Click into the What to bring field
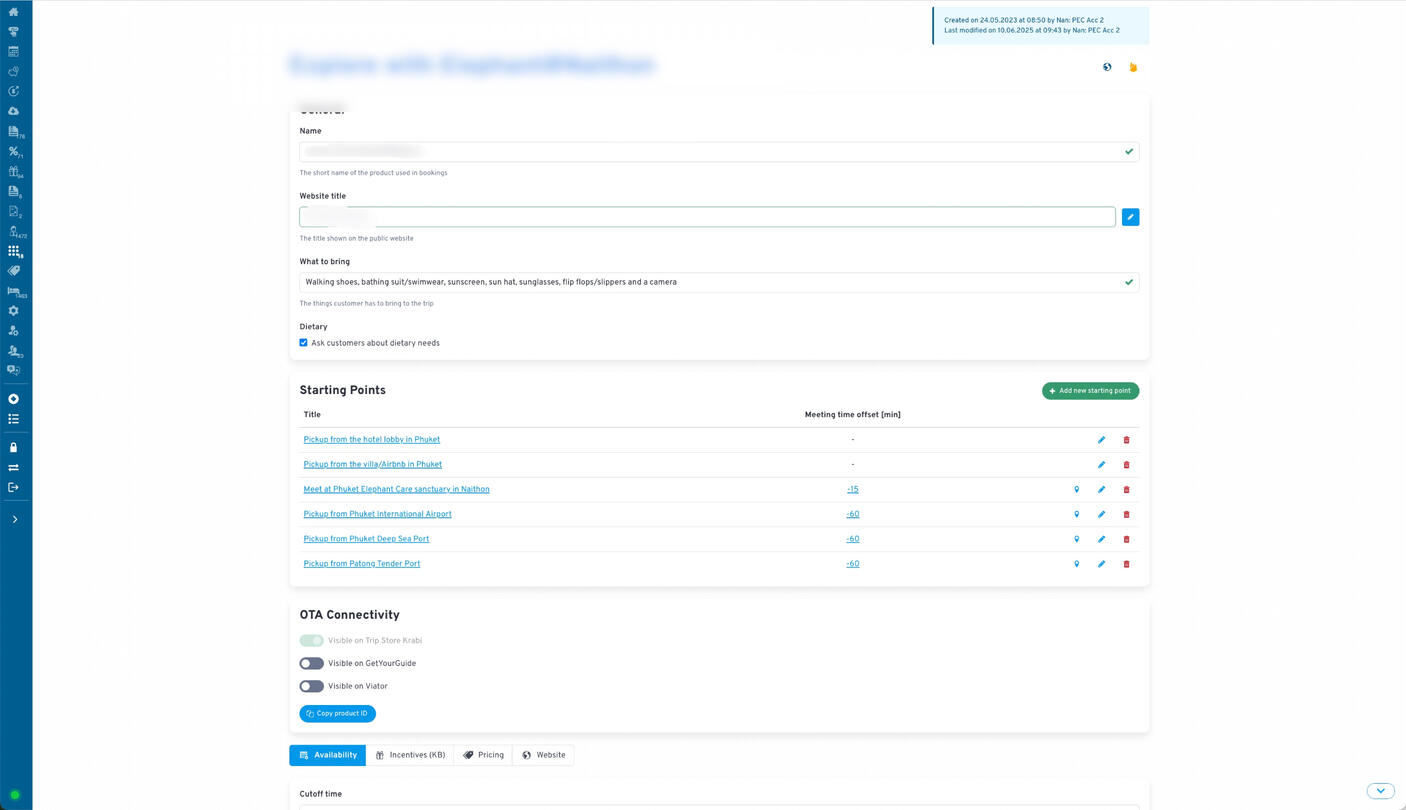The width and height of the screenshot is (1406, 810). point(710,282)
